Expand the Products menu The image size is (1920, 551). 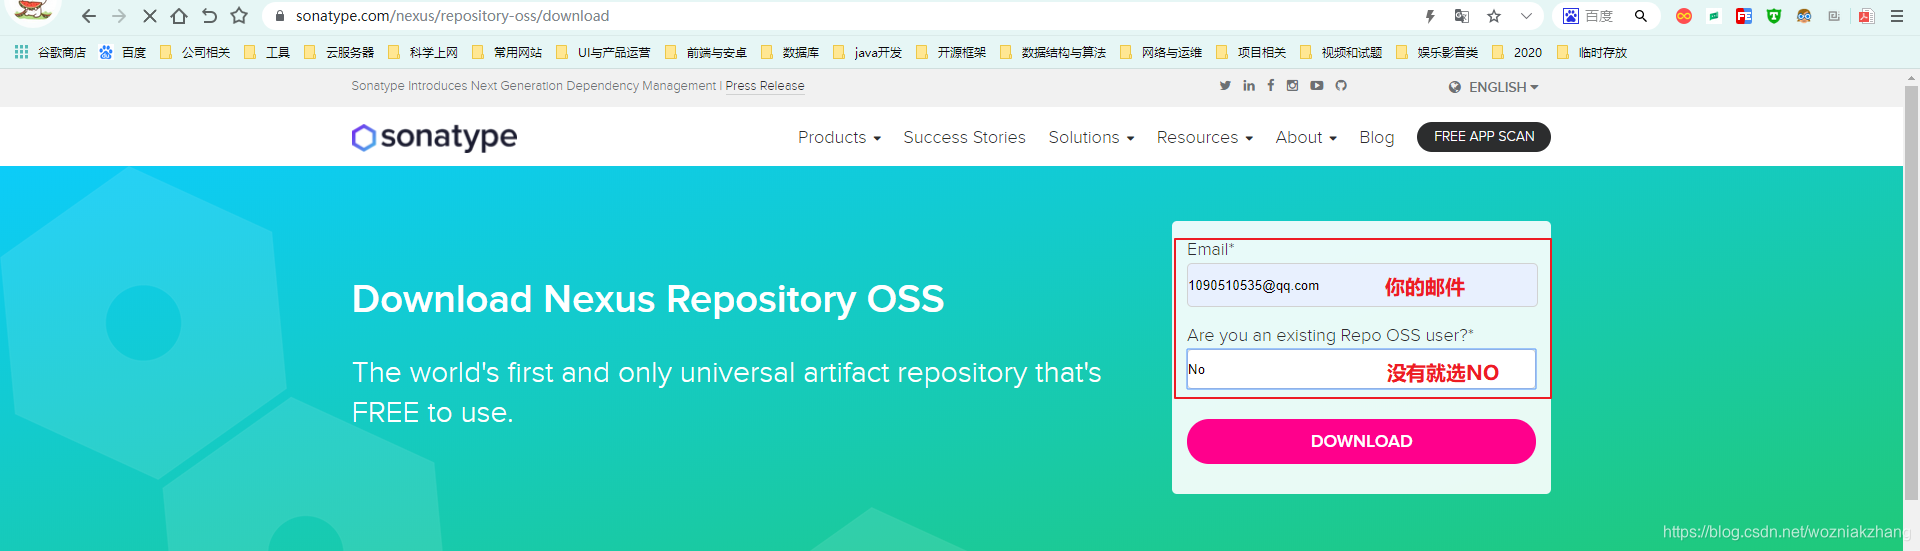[x=839, y=137]
